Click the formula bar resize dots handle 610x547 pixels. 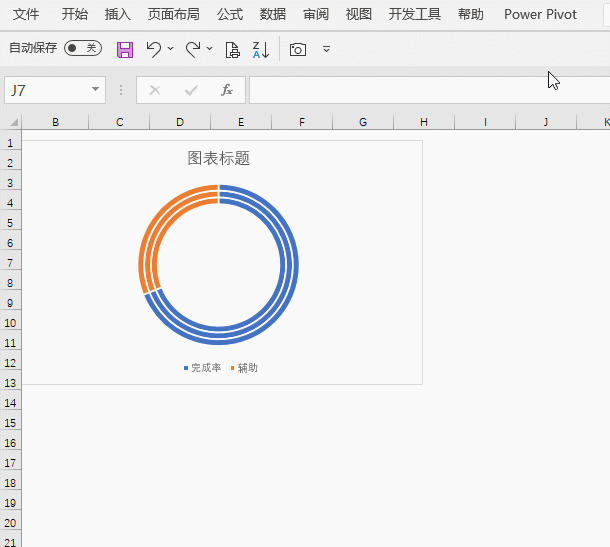point(121,90)
